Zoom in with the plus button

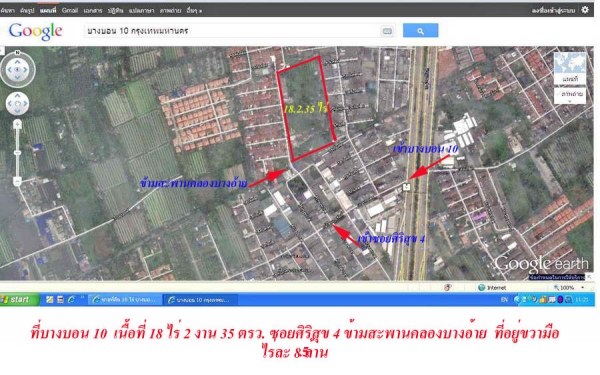point(17,124)
